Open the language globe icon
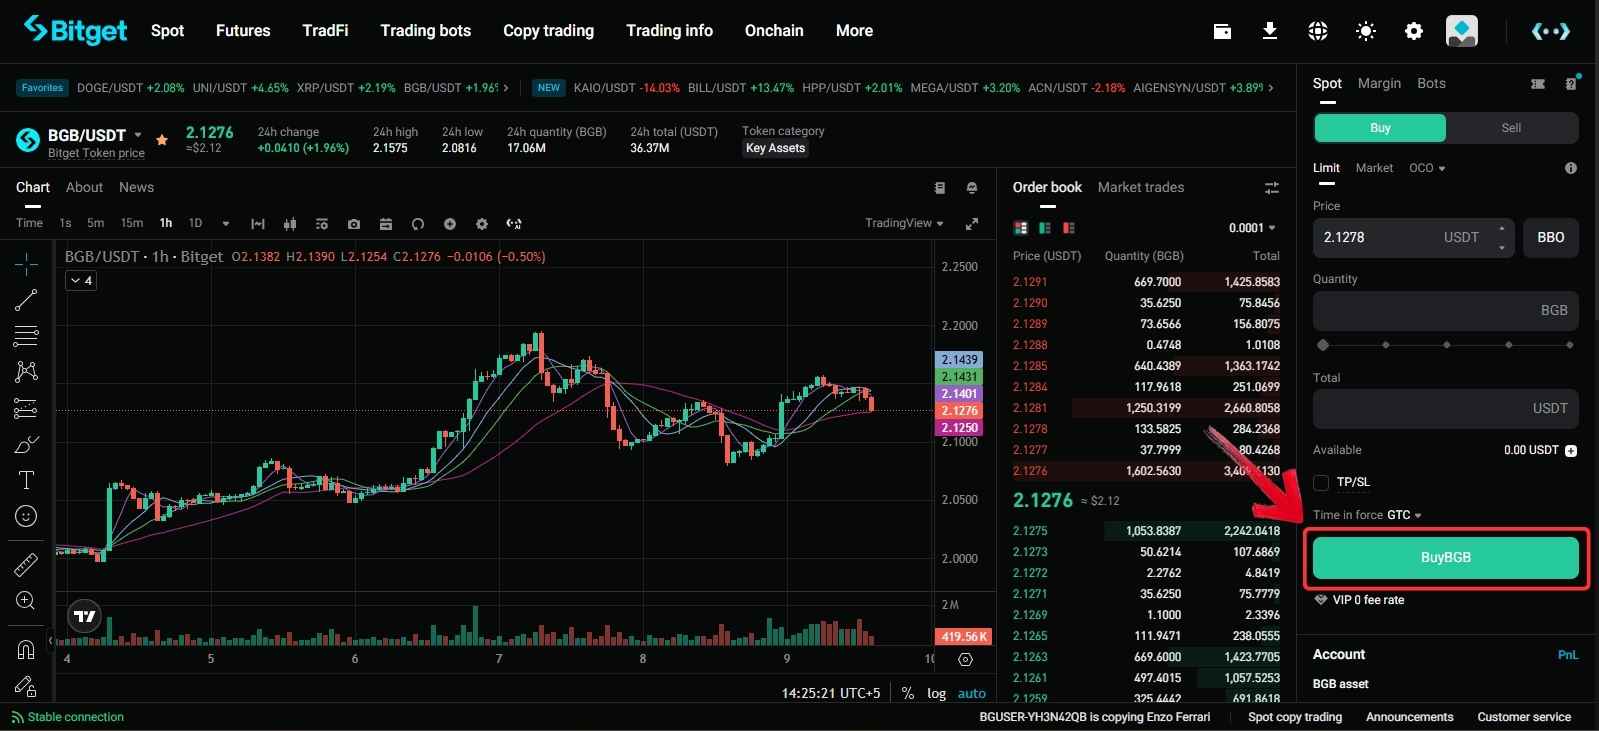Viewport: 1599px width, 731px height. 1318,31
